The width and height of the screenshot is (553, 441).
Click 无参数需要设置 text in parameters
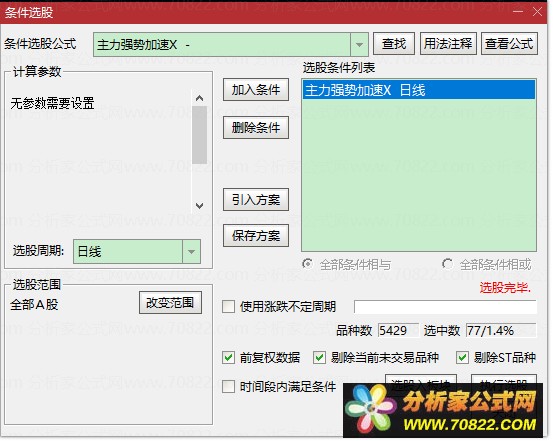(x=52, y=103)
